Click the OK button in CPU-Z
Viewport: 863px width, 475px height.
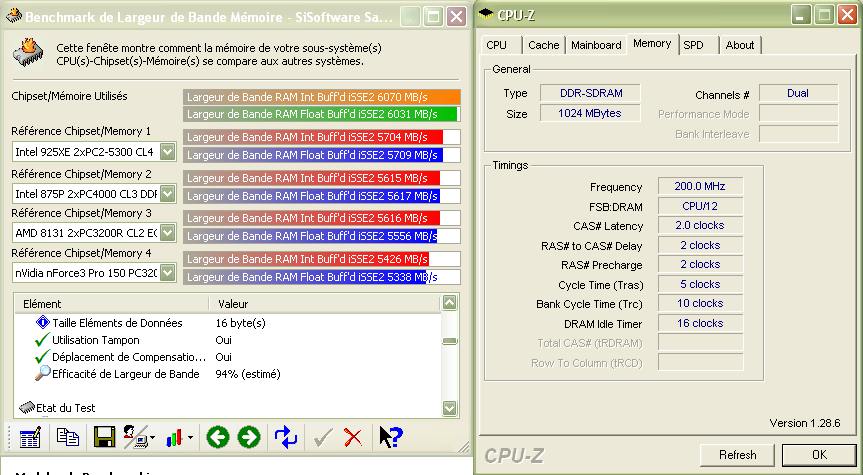pyautogui.click(x=819, y=455)
